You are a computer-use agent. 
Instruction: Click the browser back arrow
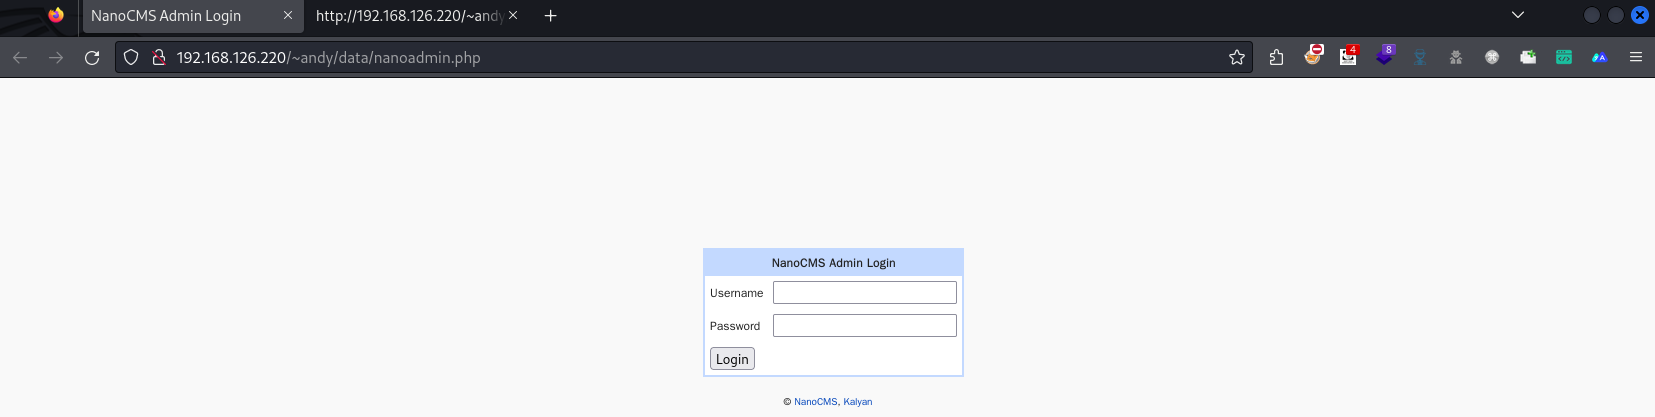click(x=20, y=58)
